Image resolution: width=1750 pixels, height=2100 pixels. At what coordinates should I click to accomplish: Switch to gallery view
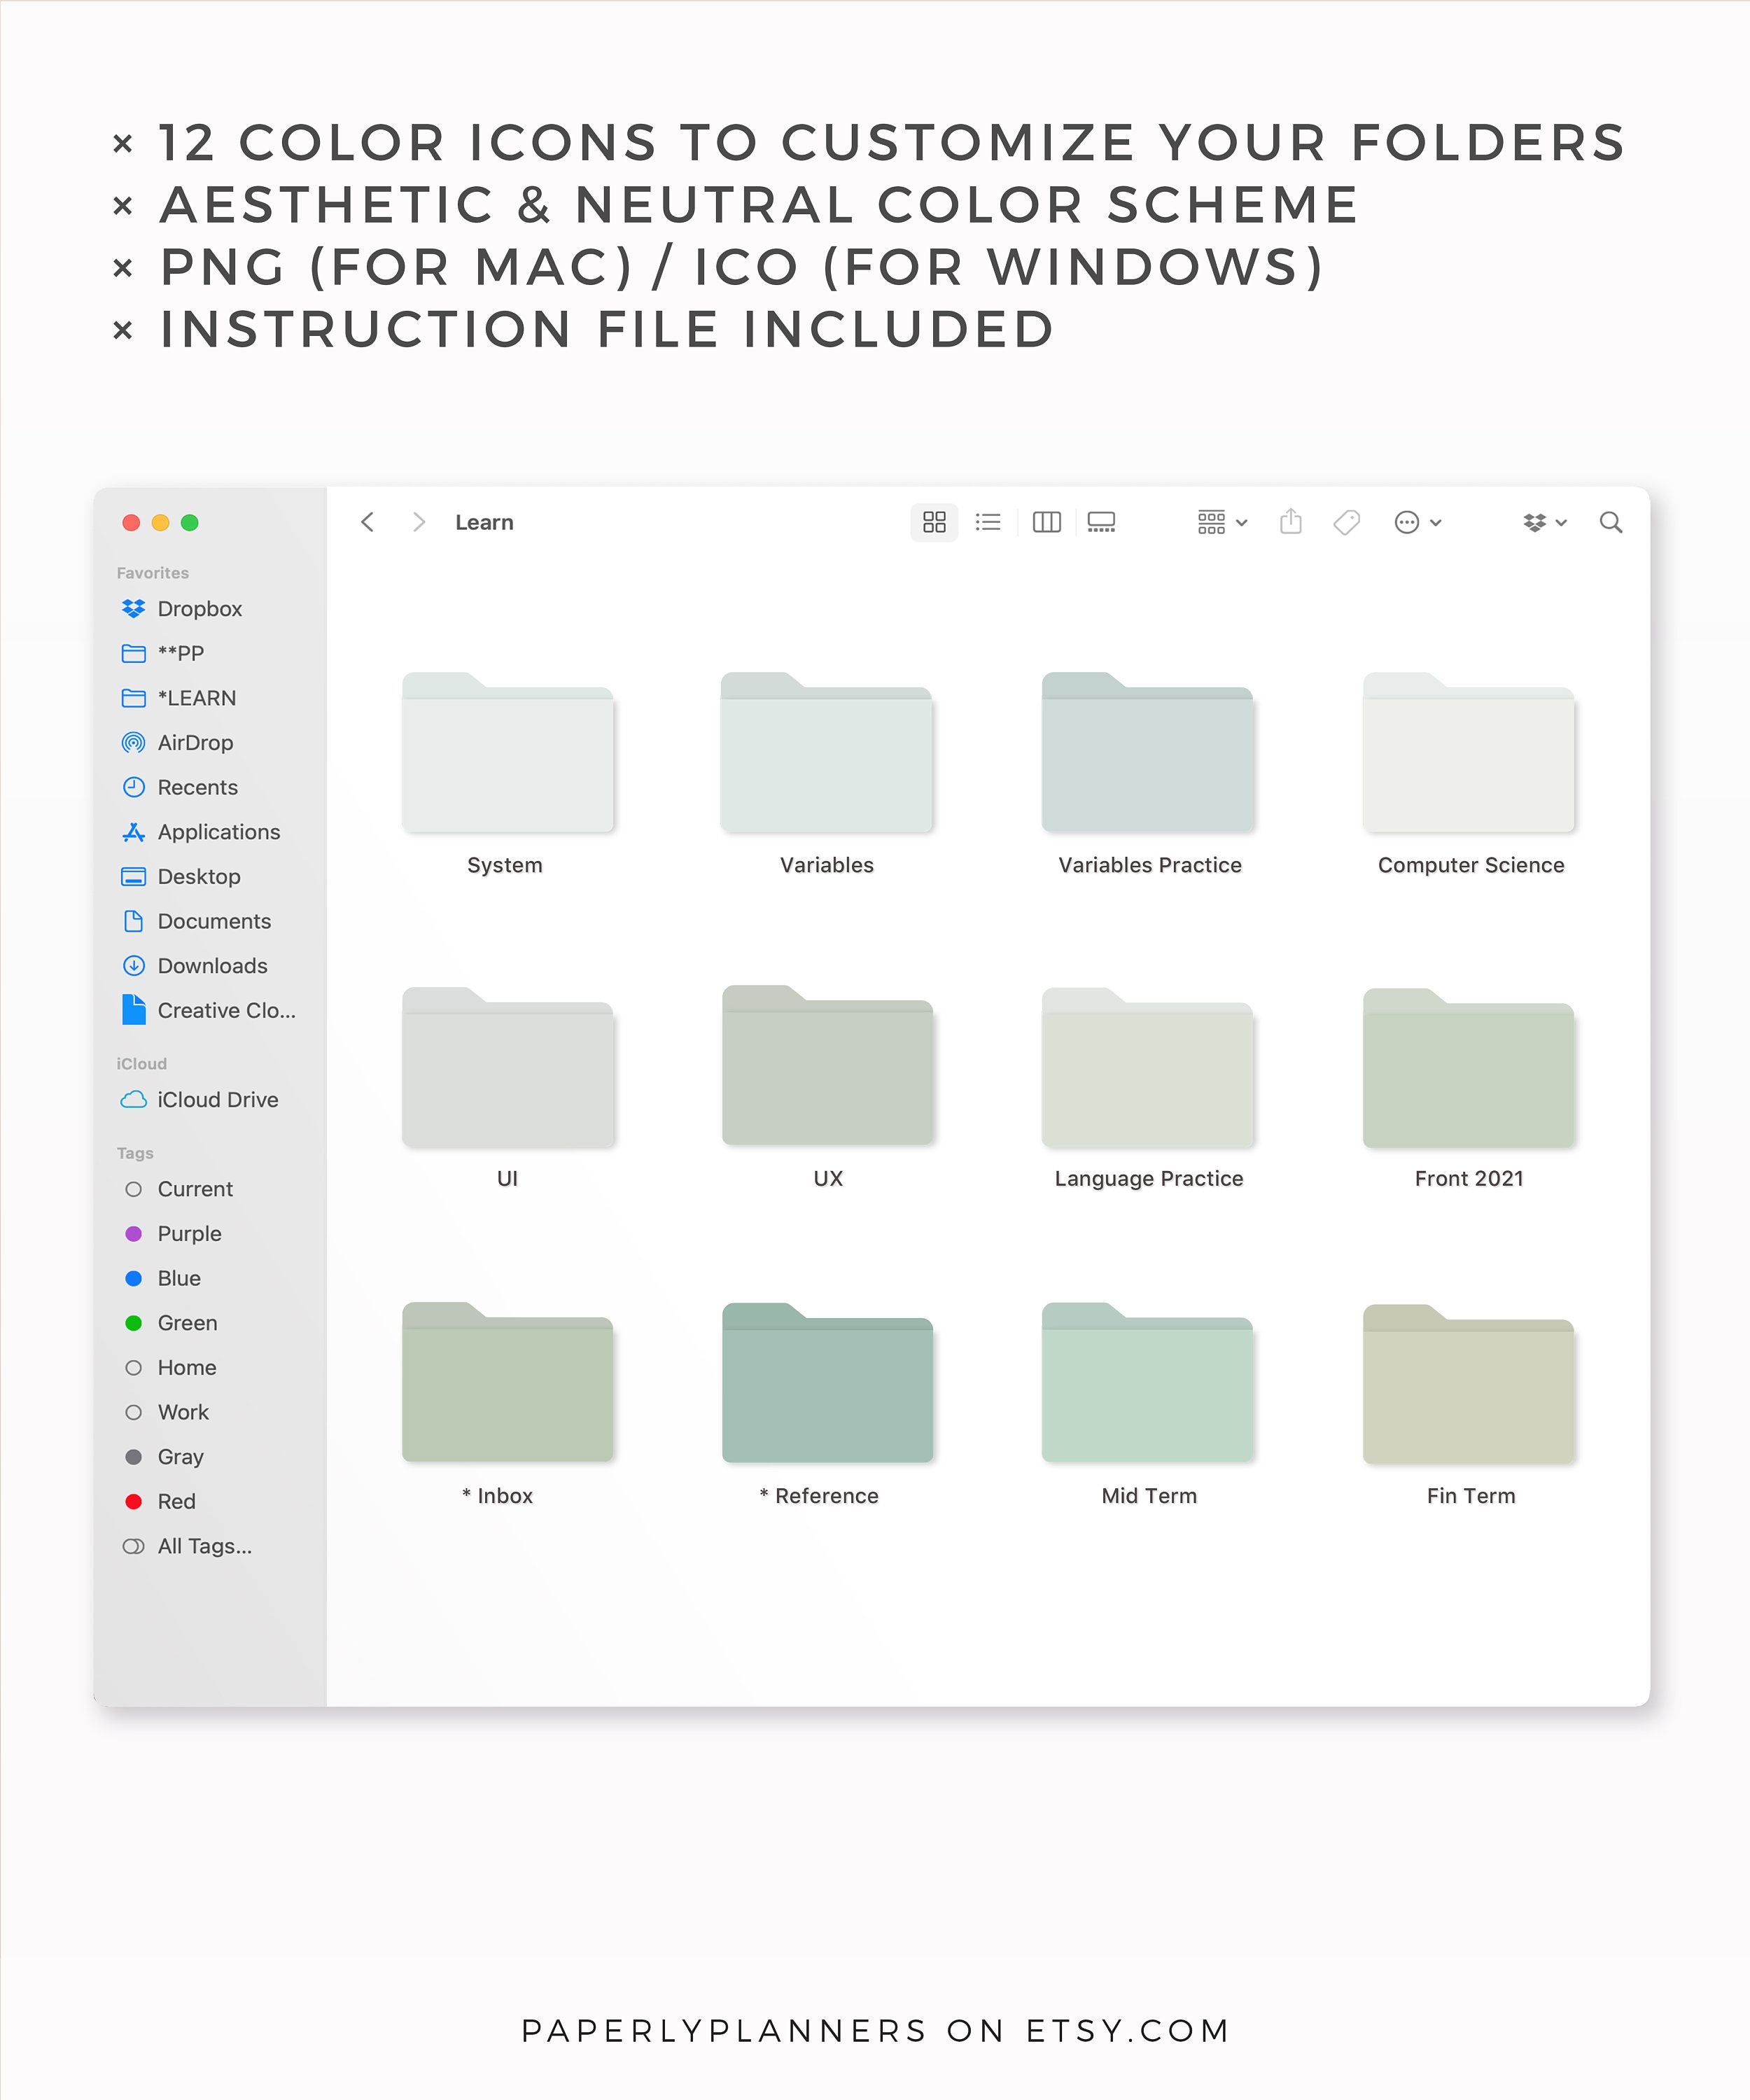coord(1100,522)
